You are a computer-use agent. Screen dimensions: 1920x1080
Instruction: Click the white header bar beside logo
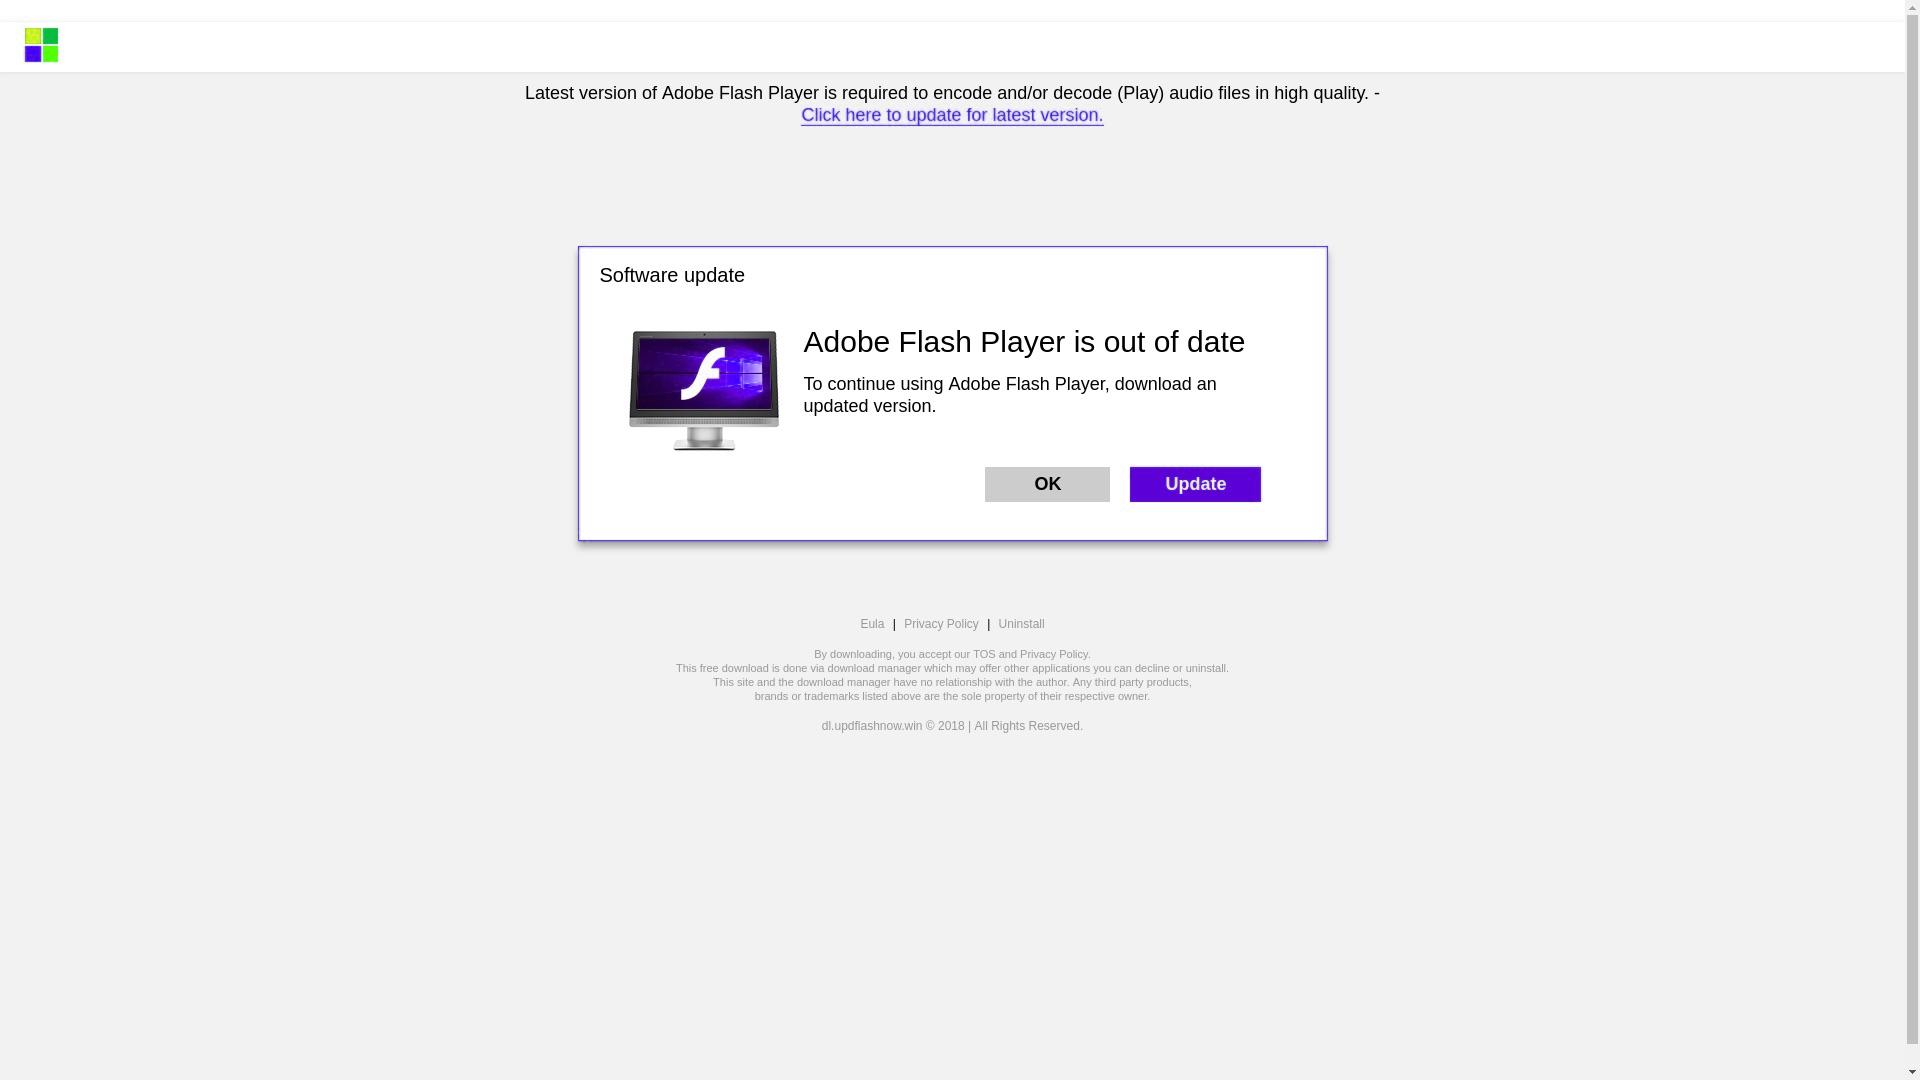(980, 47)
